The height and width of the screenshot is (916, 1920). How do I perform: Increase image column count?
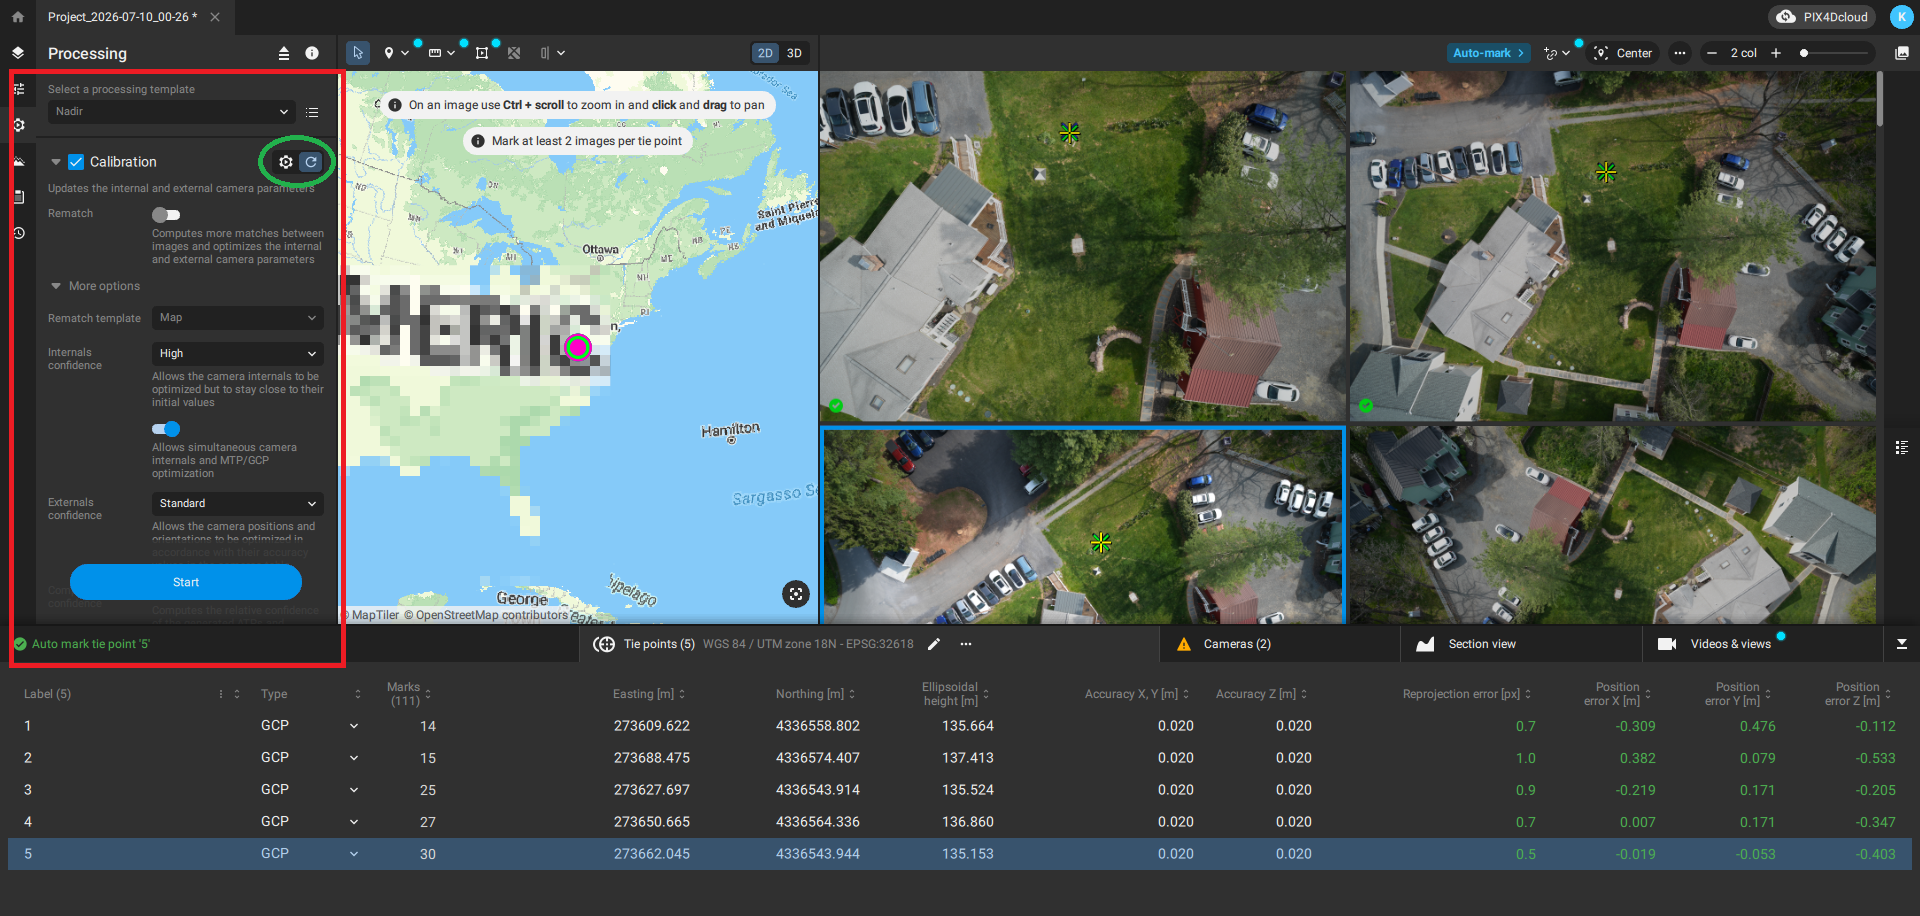point(1776,53)
